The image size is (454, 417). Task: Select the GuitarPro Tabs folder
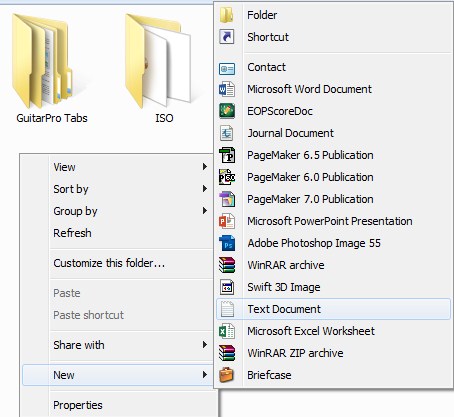coord(52,68)
